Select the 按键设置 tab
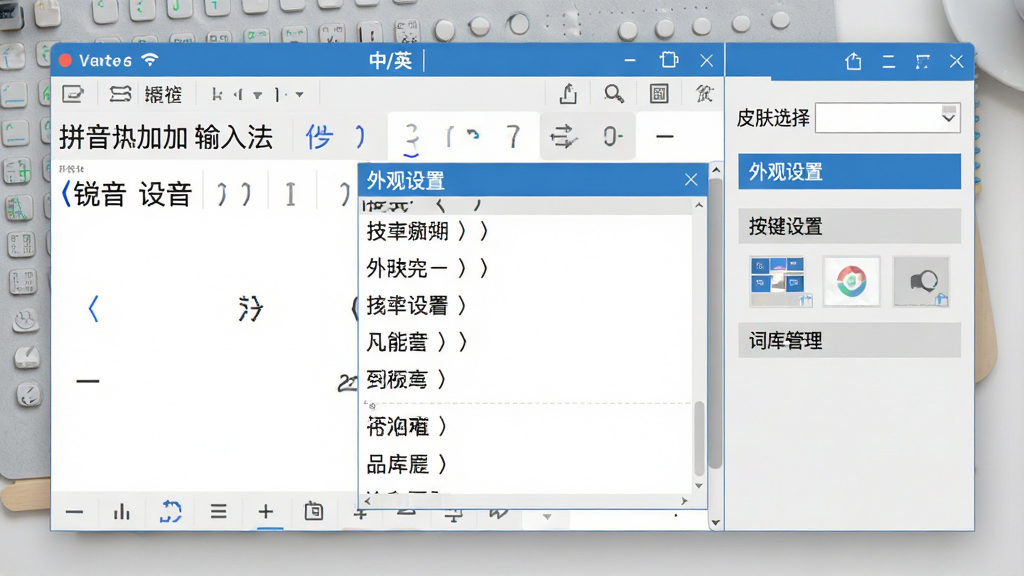The width and height of the screenshot is (1024, 576). [x=850, y=227]
